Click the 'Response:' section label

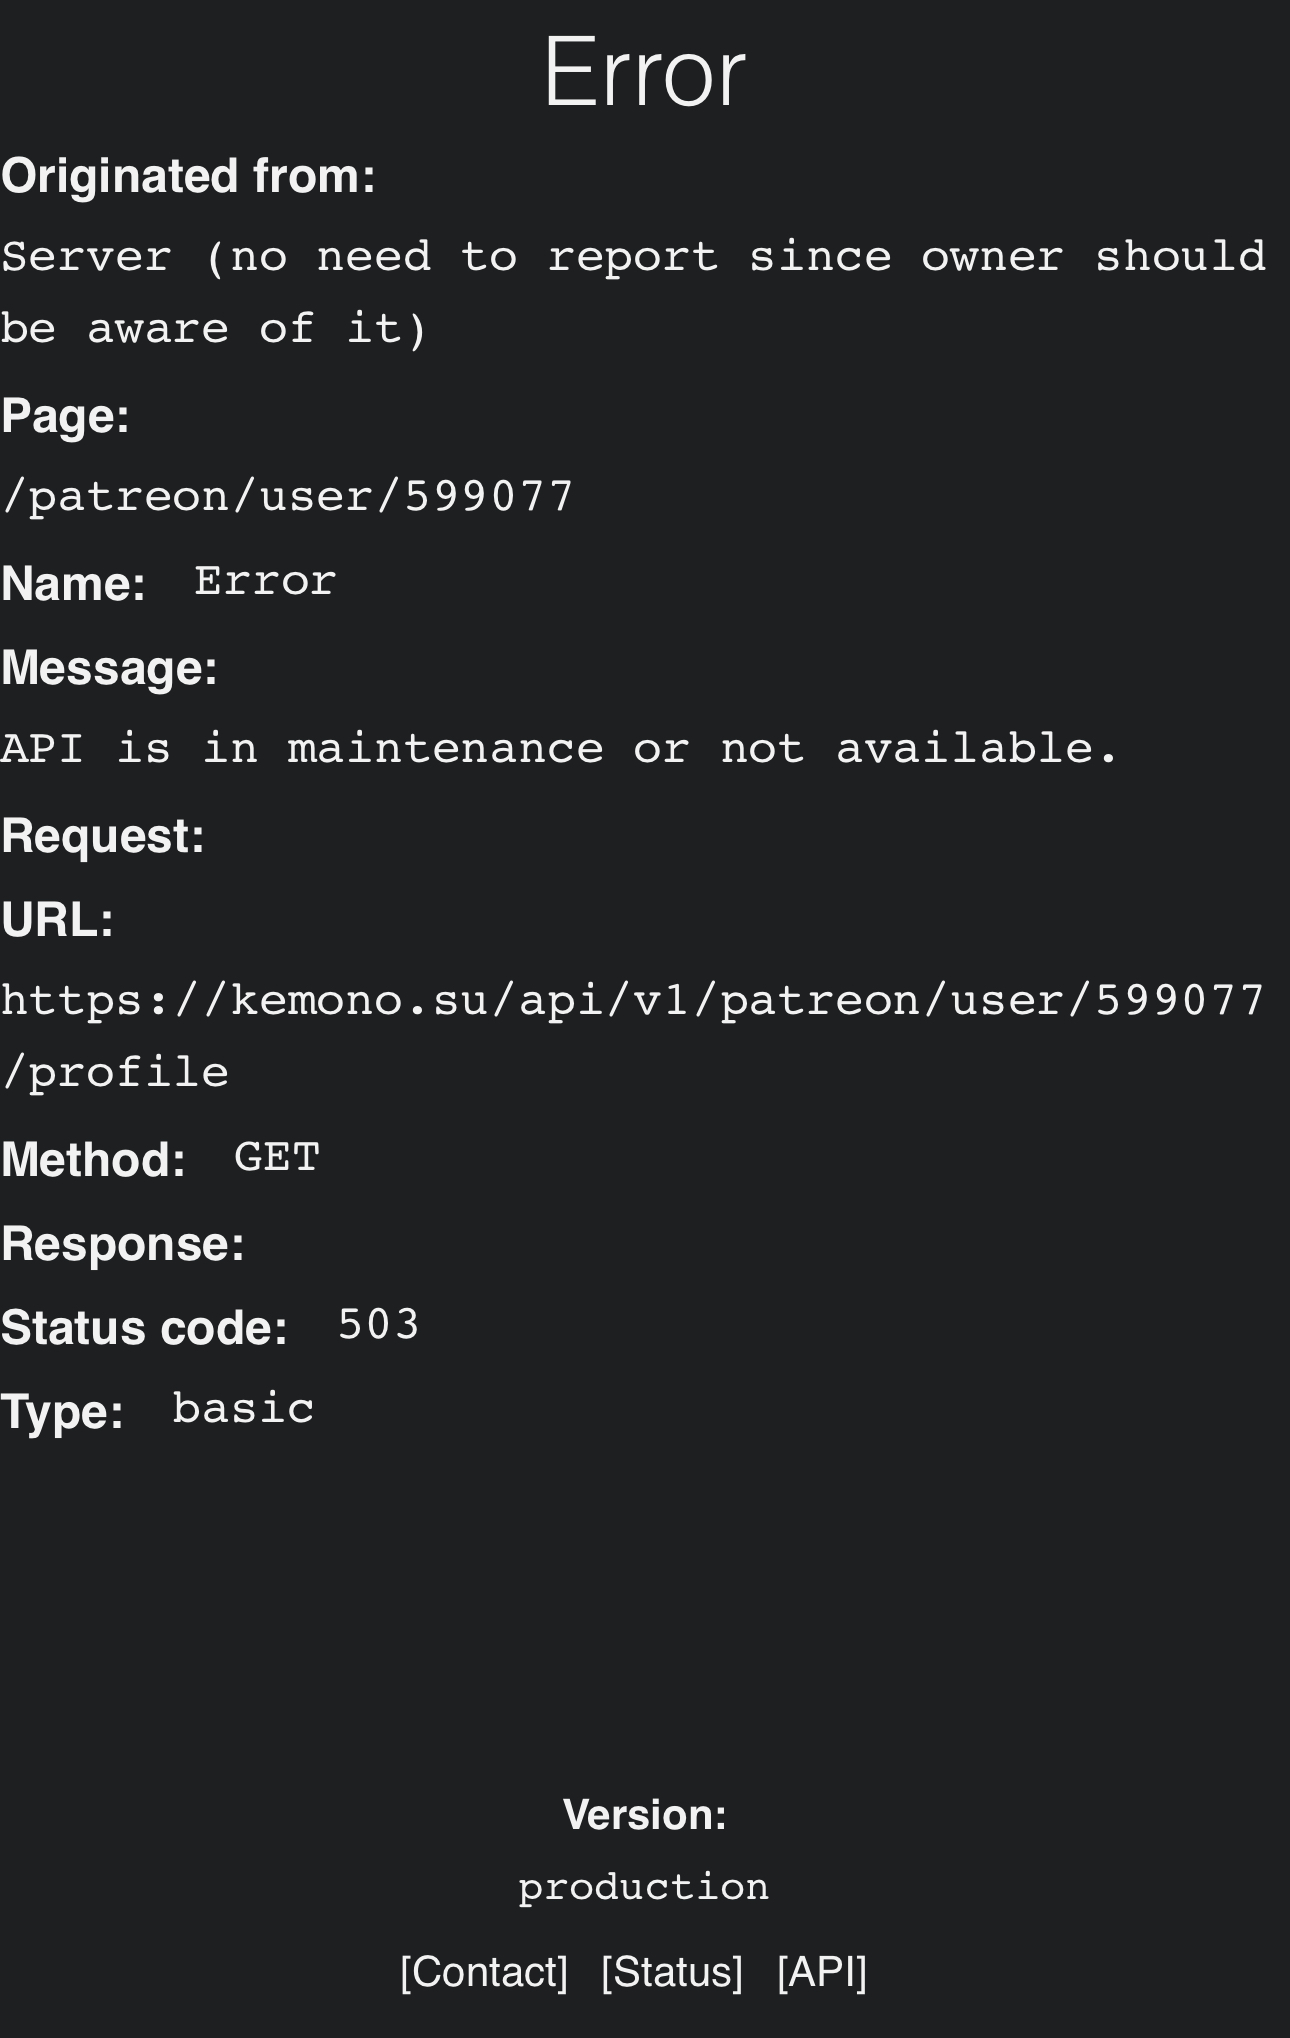123,1243
